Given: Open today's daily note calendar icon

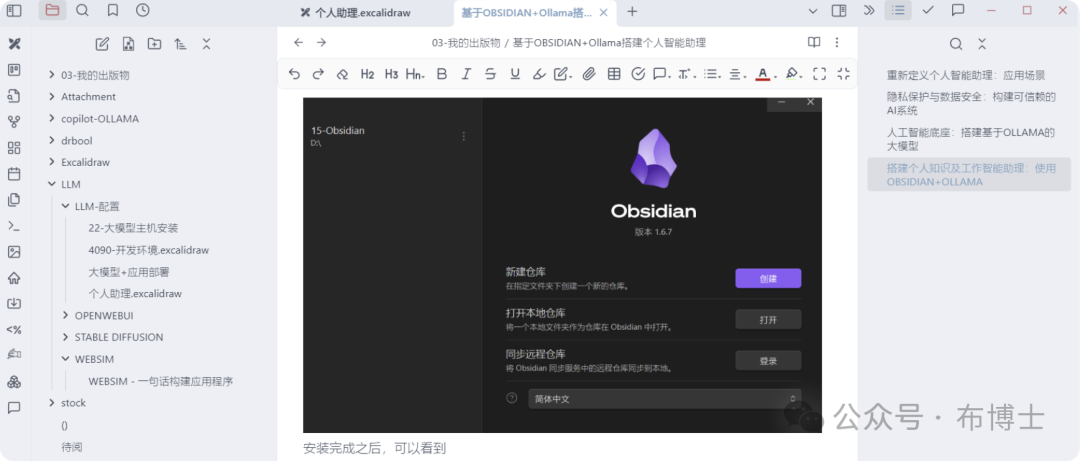Looking at the screenshot, I should (x=14, y=174).
